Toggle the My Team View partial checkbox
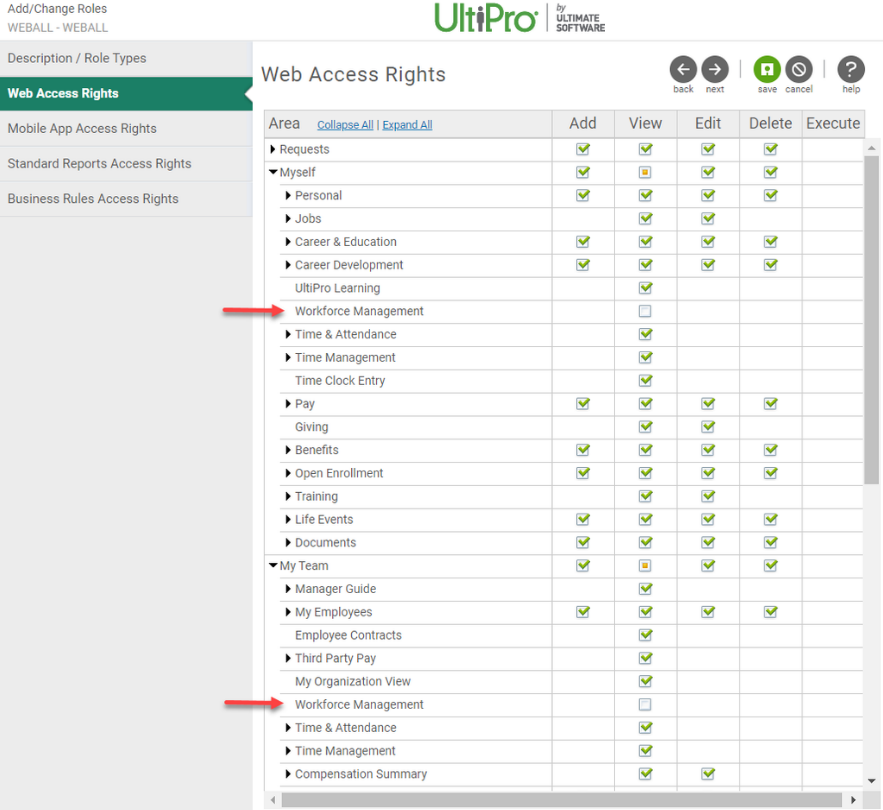This screenshot has height=810, width=883. (x=645, y=565)
